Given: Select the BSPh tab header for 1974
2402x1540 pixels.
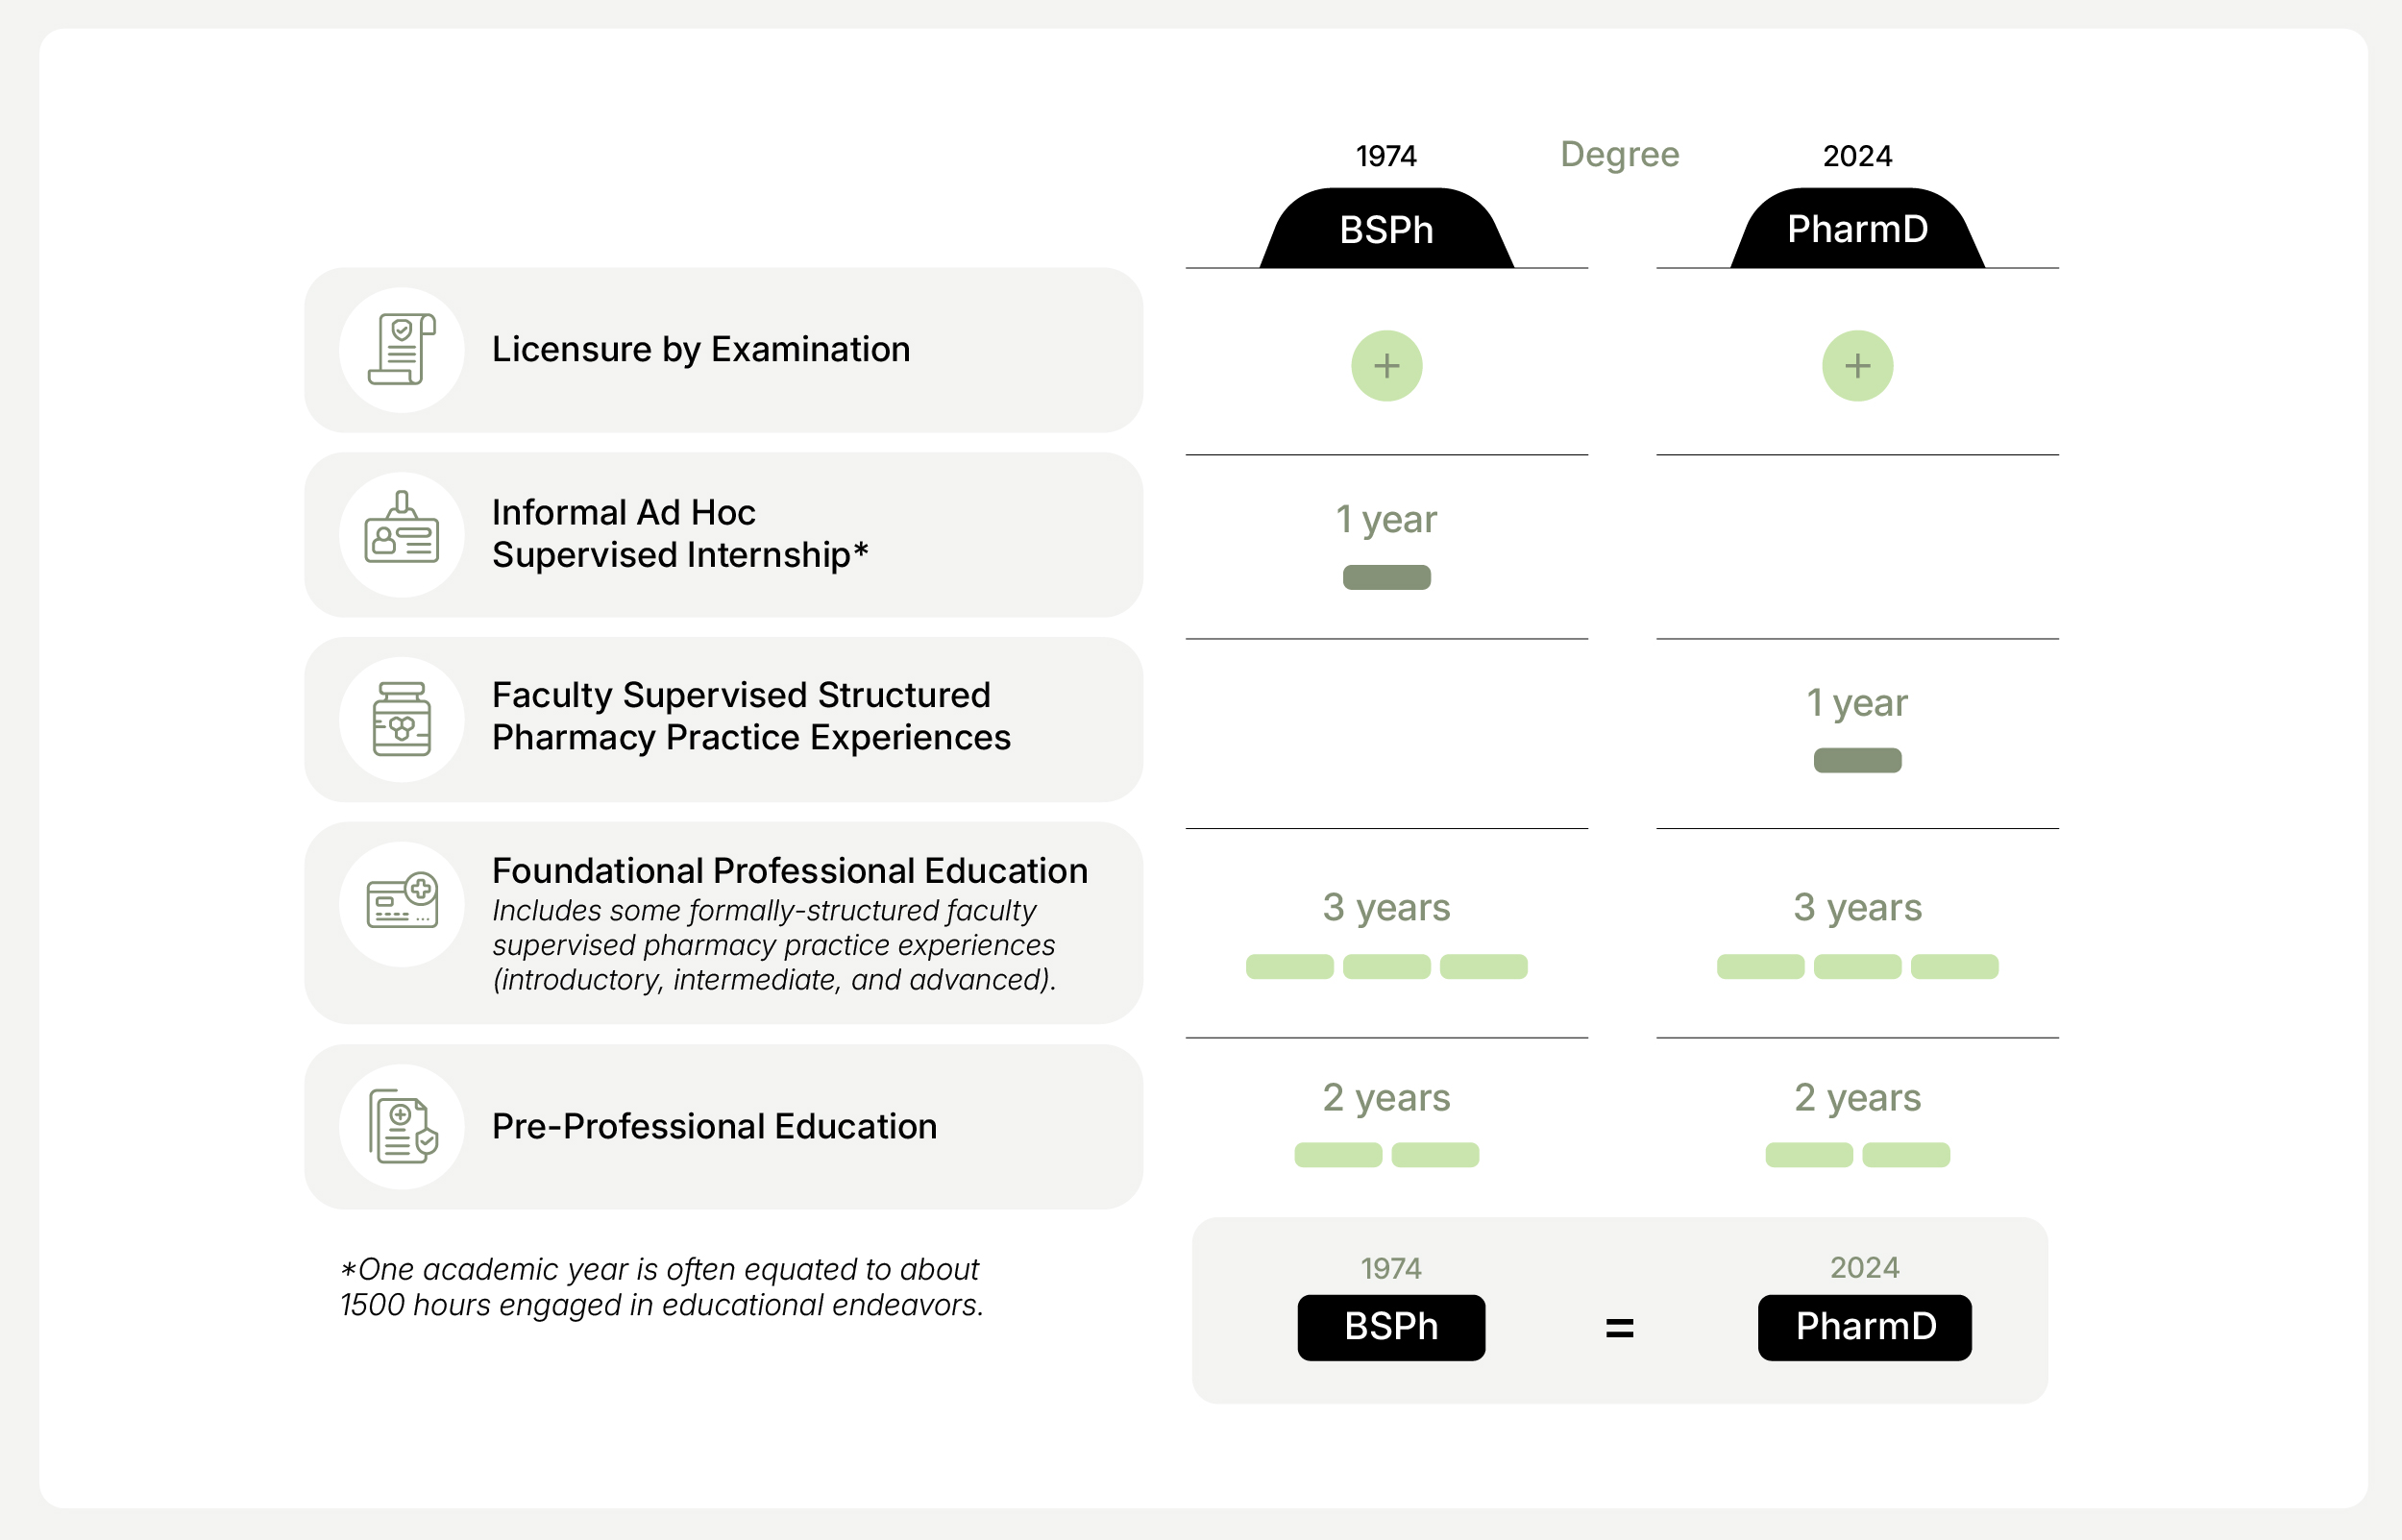Looking at the screenshot, I should (x=1386, y=230).
